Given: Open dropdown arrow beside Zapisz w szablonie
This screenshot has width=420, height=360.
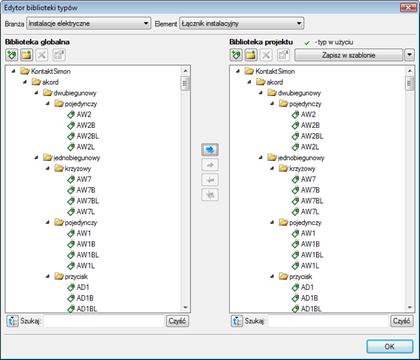Looking at the screenshot, I should point(409,55).
